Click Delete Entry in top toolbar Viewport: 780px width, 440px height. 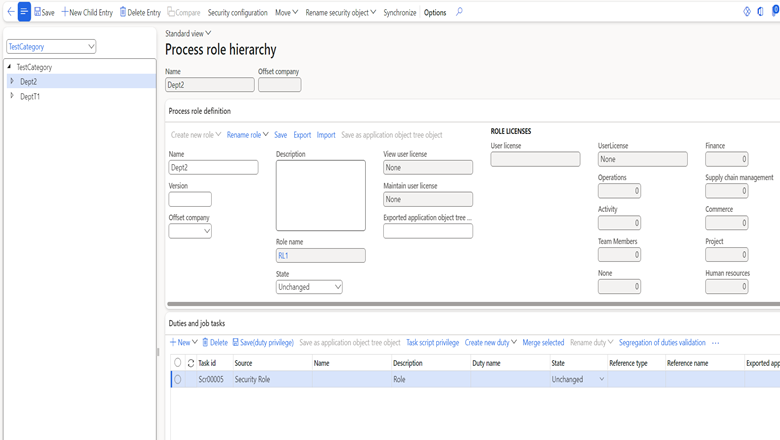coord(140,12)
